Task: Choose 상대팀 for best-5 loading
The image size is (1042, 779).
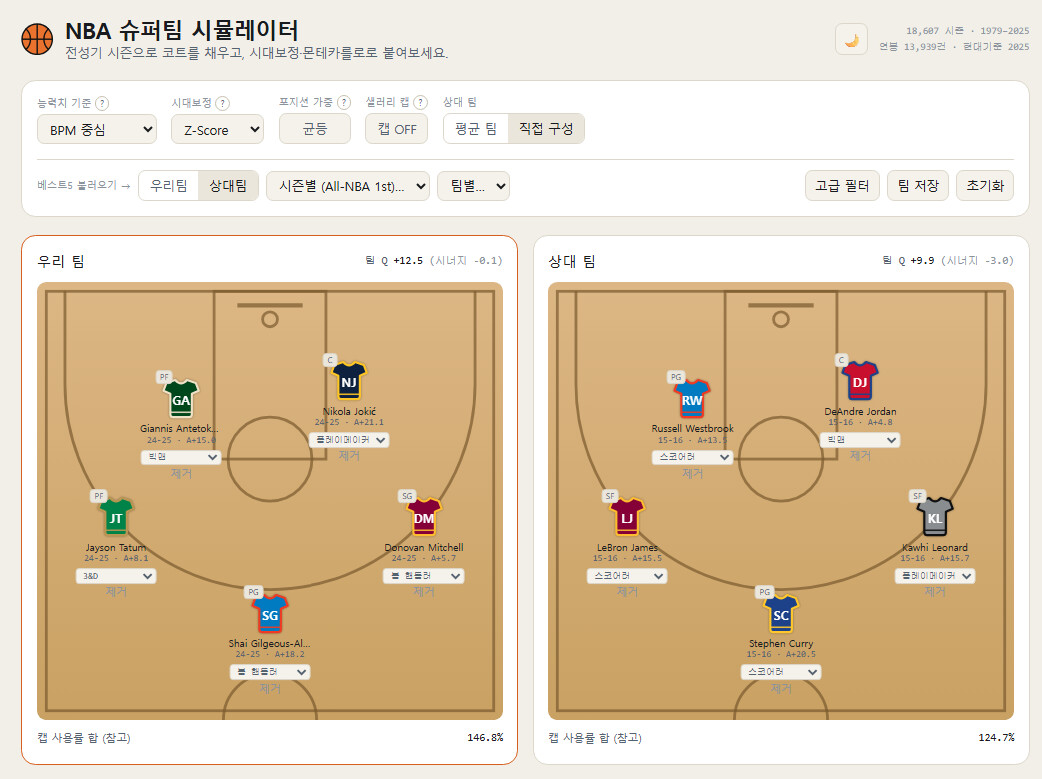Action: tap(228, 185)
